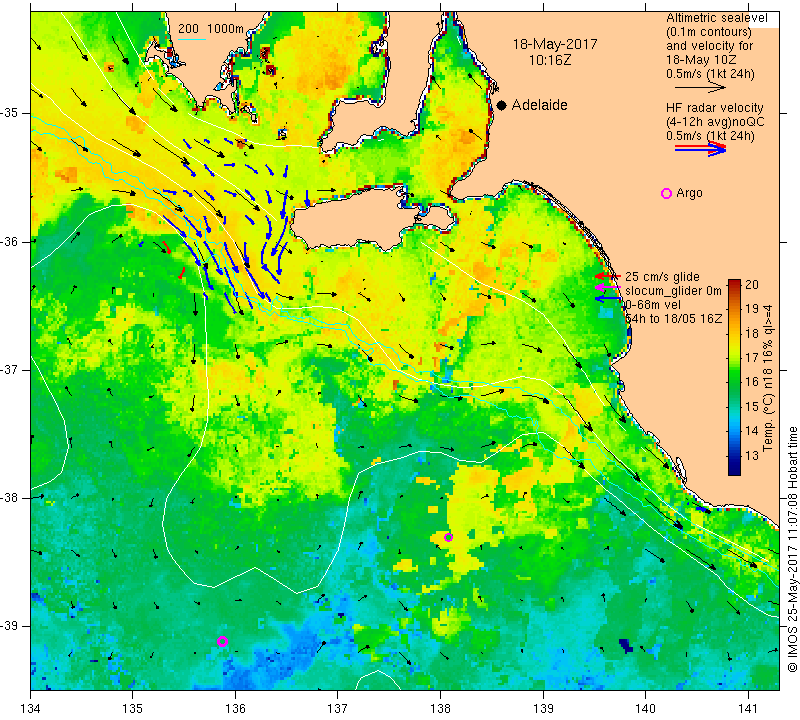Click the latitude label -35
The image size is (800, 720).
click(9, 113)
